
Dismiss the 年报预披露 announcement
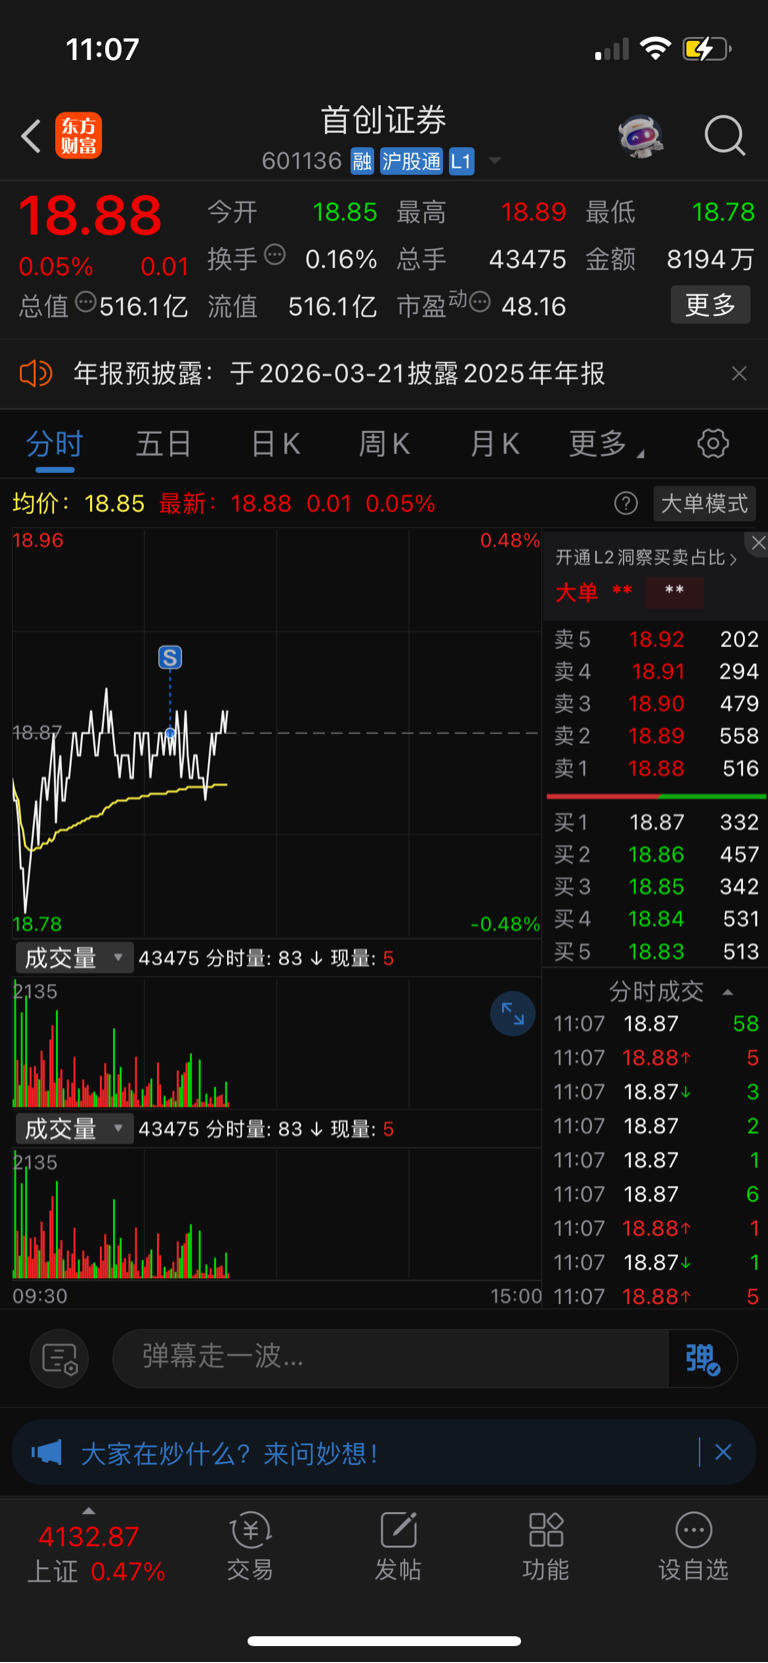coord(739,373)
